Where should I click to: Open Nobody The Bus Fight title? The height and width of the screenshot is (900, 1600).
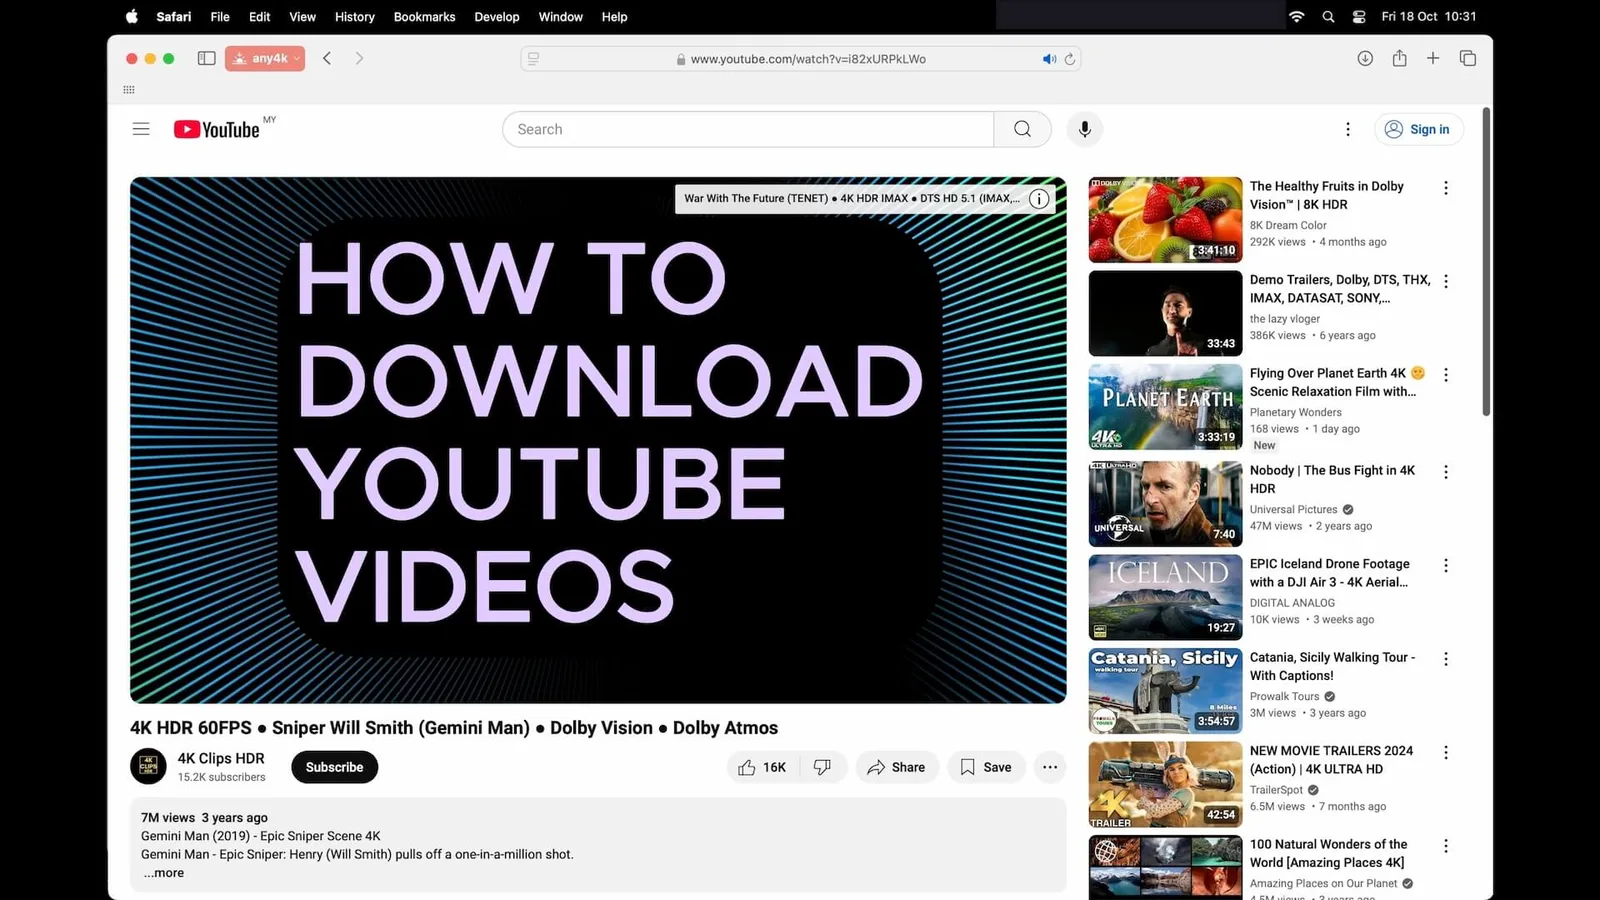[x=1332, y=479]
